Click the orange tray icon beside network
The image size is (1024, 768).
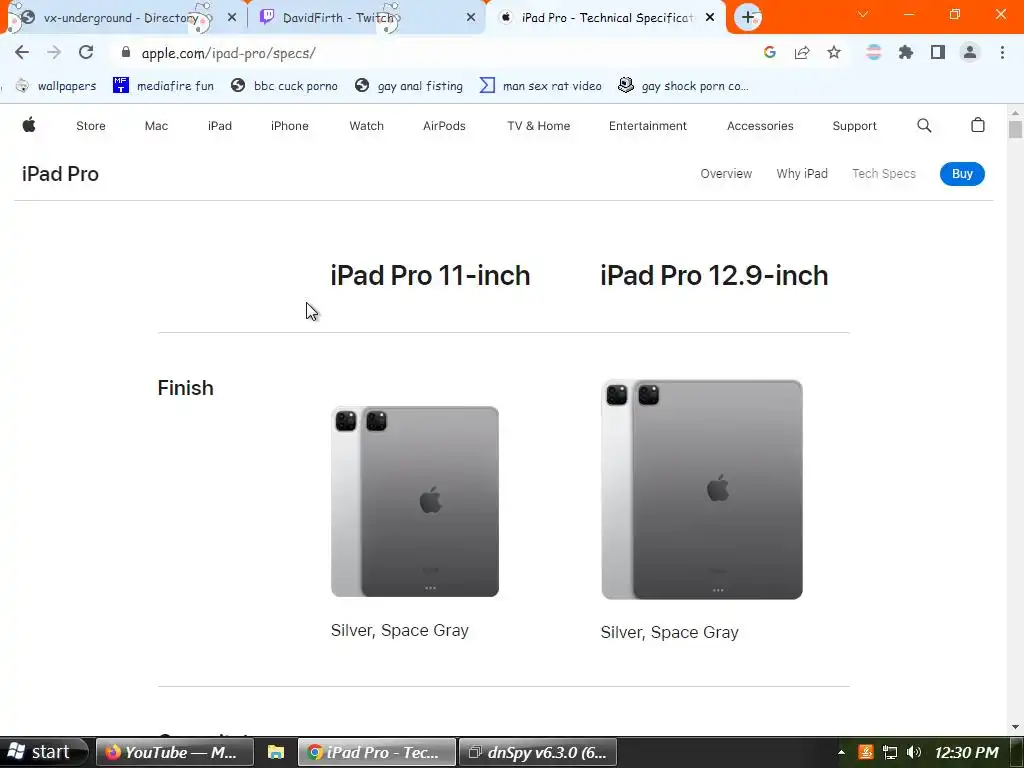[x=866, y=752]
